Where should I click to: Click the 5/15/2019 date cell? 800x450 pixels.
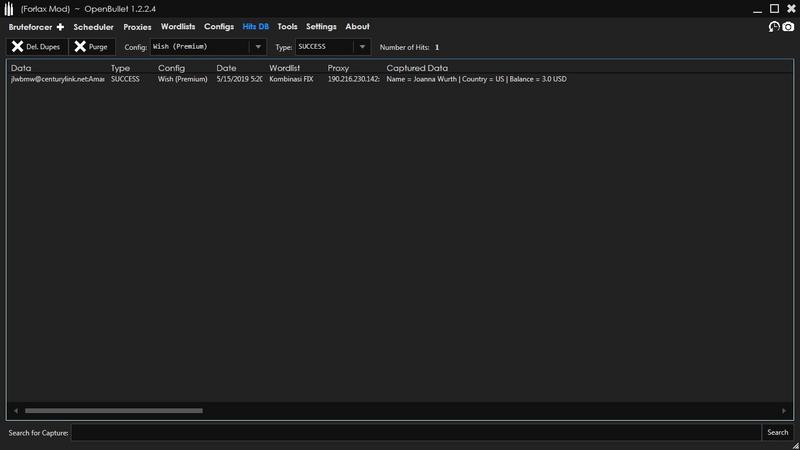tap(239, 79)
